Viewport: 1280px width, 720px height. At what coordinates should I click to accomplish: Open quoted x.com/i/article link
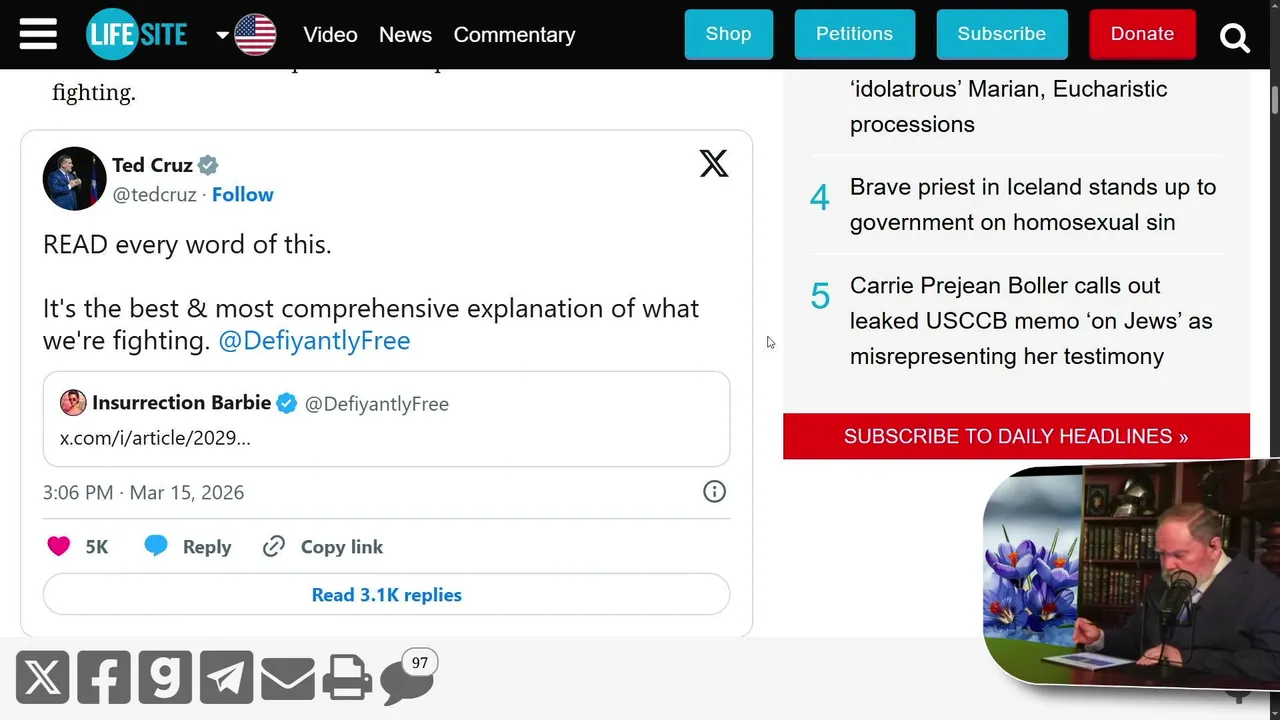pyautogui.click(x=155, y=437)
